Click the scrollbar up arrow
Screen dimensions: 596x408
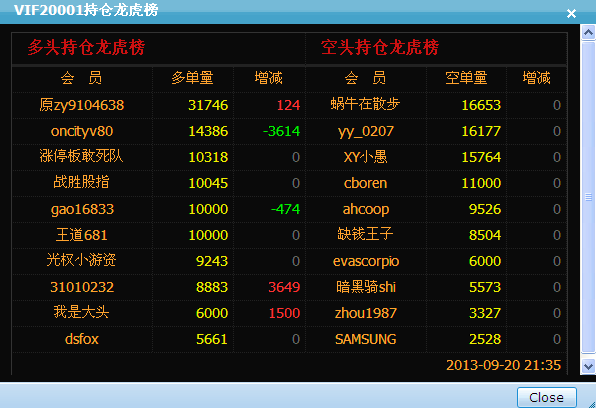coord(588,33)
